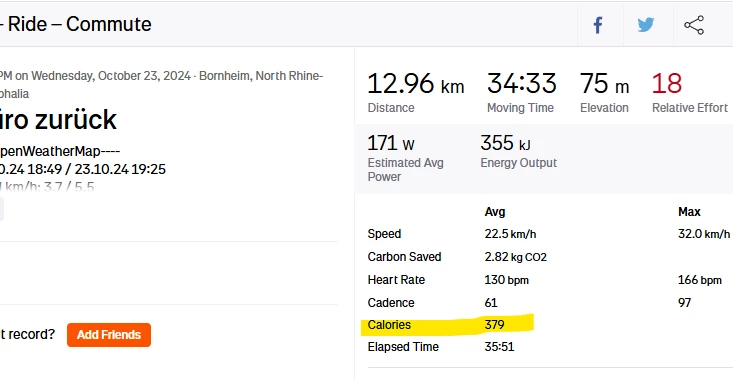Open the Relative Effort 18 link

pyautogui.click(x=667, y=84)
